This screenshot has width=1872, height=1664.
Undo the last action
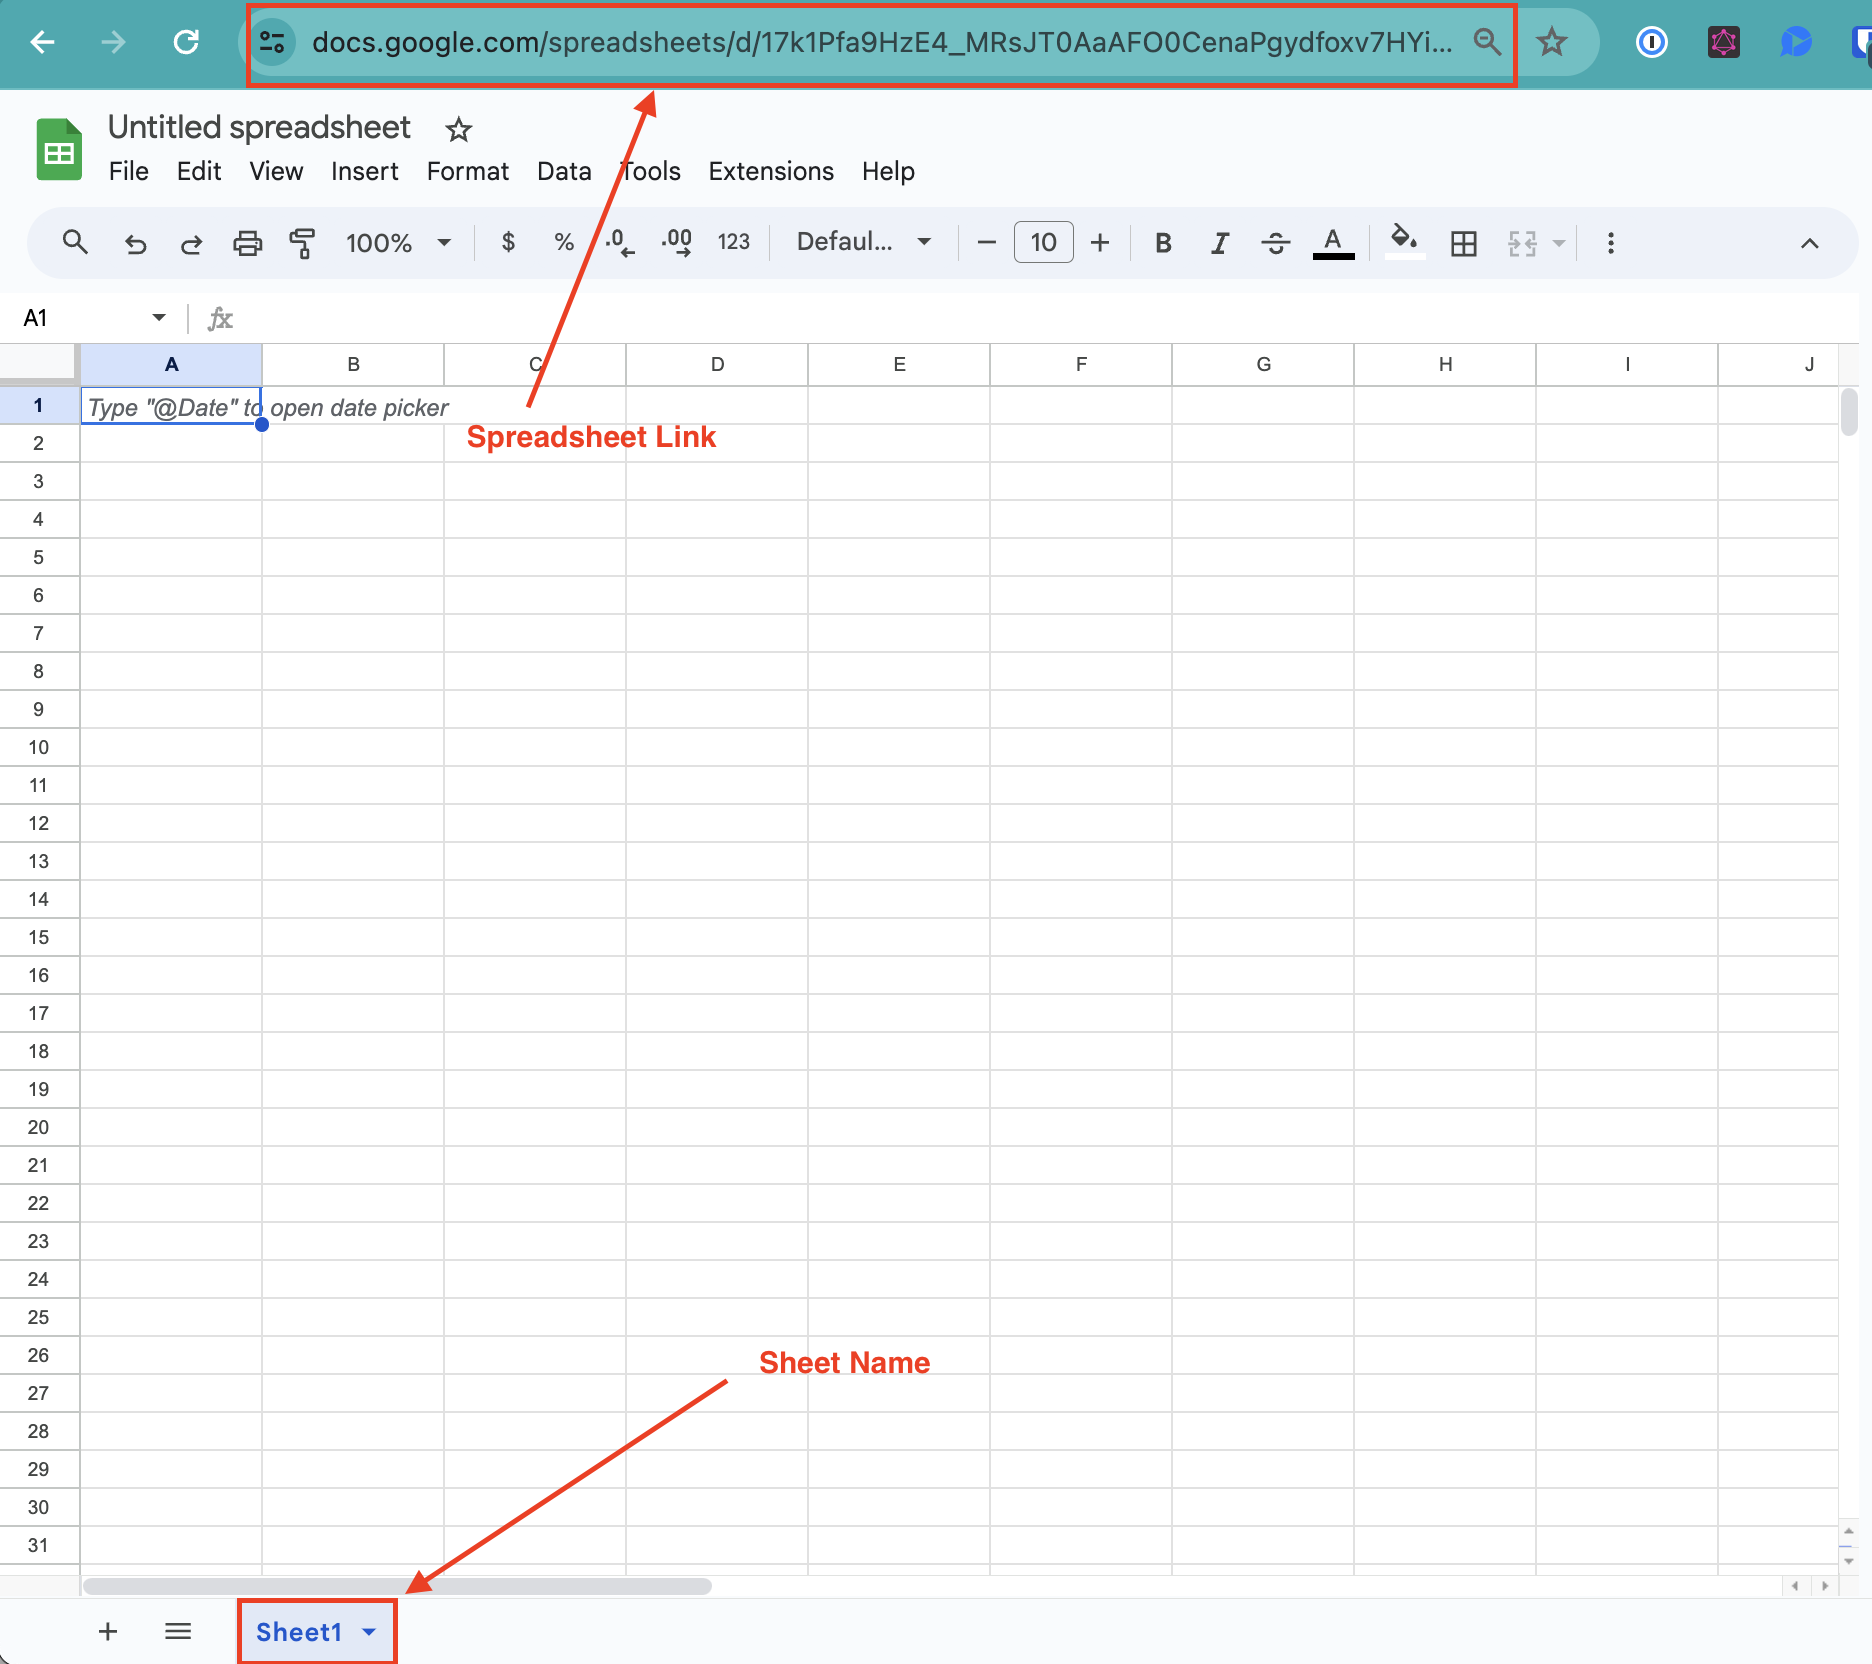click(x=135, y=243)
